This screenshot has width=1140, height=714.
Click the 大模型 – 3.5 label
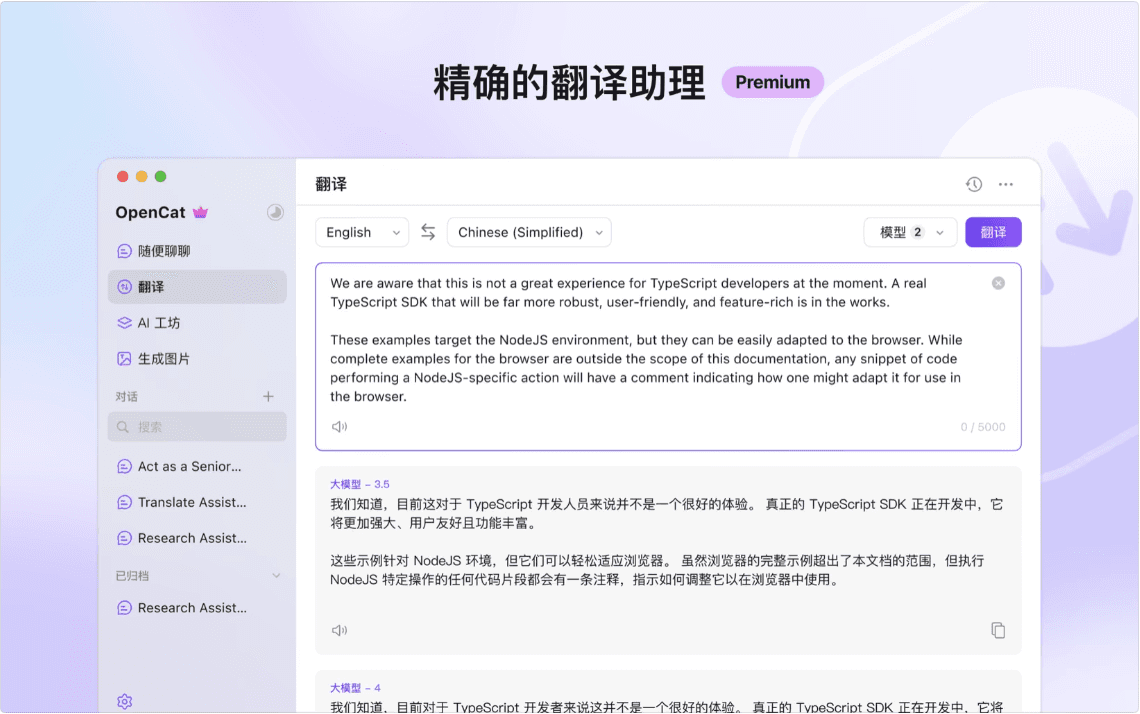point(360,484)
